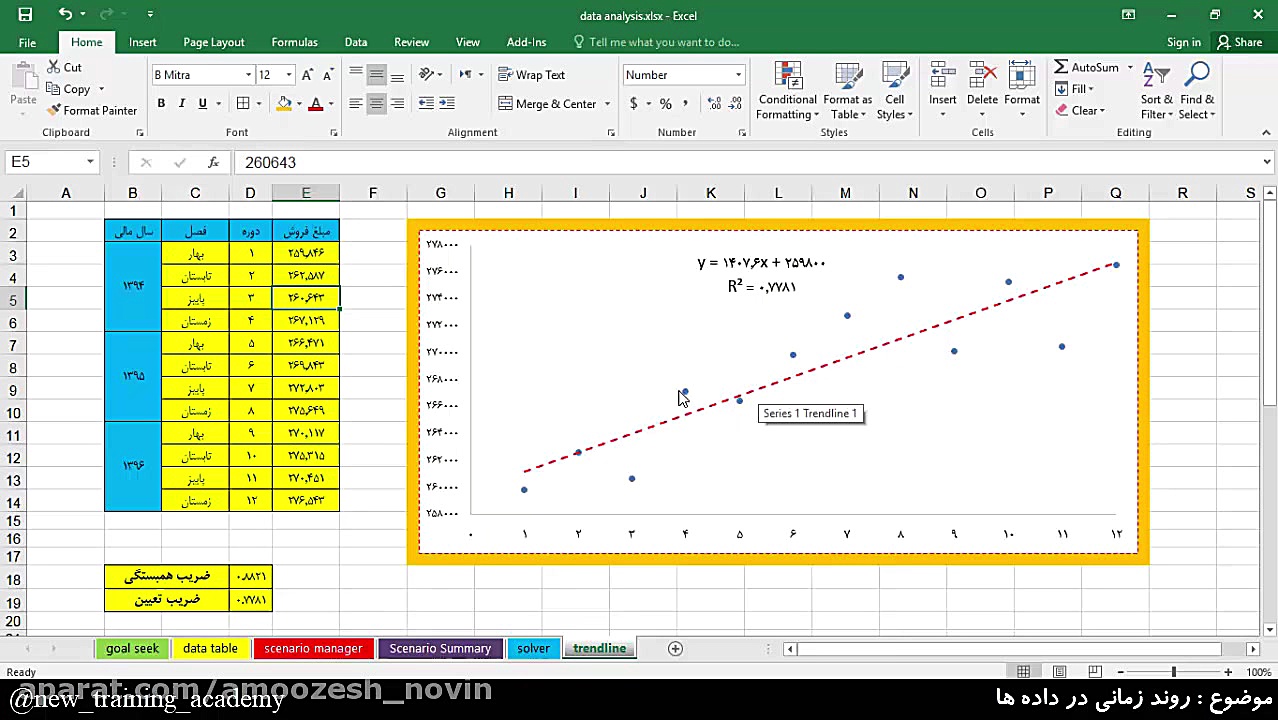
Task: Apply the Borders icon
Action: click(243, 104)
